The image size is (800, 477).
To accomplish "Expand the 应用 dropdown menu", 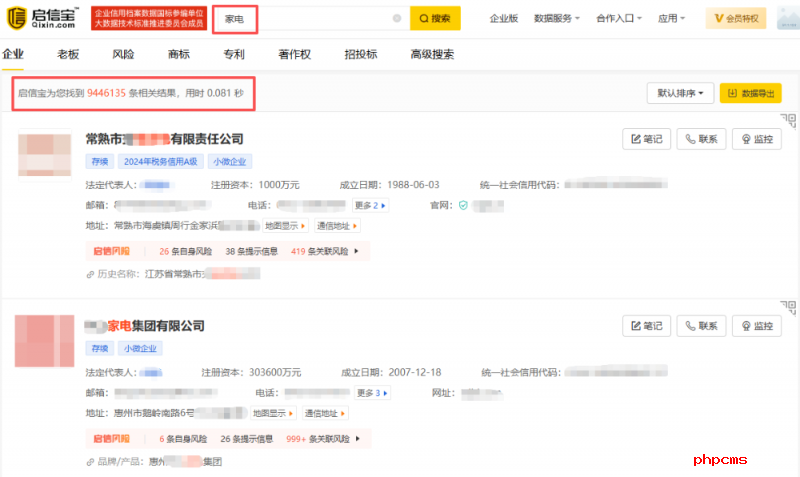I will [671, 18].
